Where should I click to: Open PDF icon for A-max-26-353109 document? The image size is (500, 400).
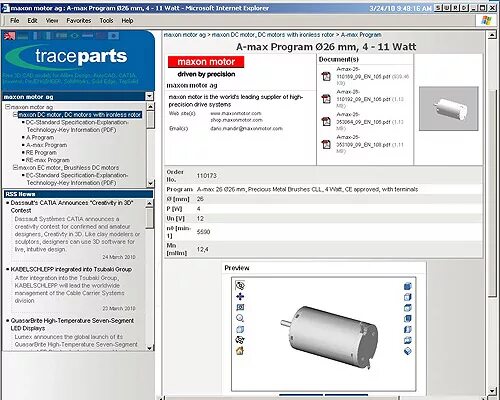(326, 144)
